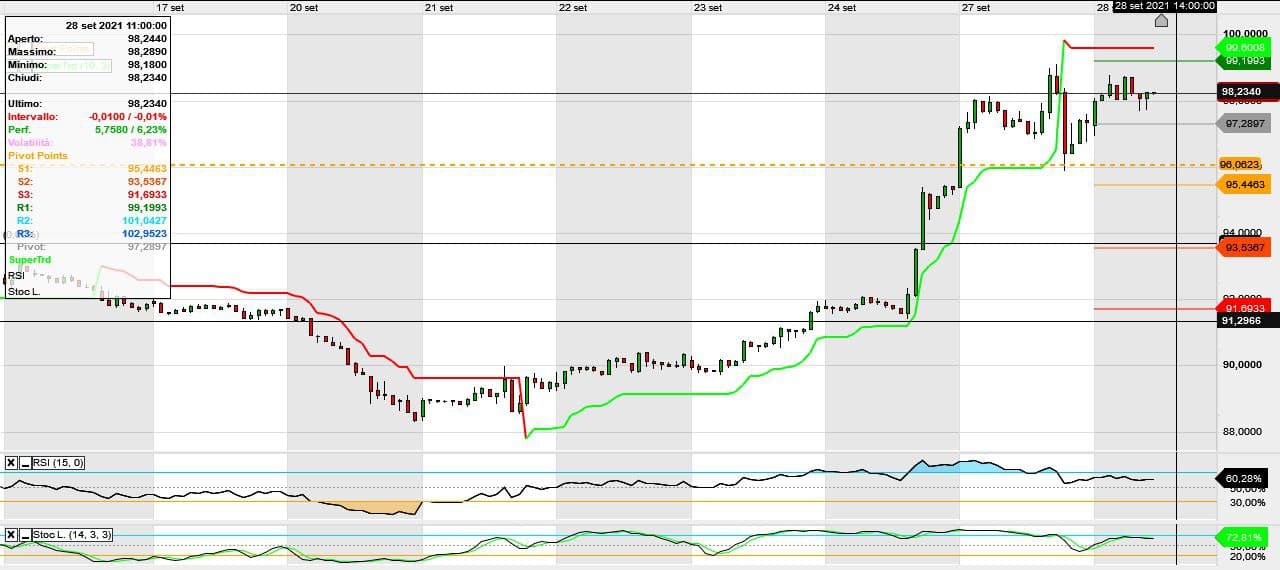Select the orange 95,4463 S1 tag
Image resolution: width=1280 pixels, height=570 pixels.
point(1245,185)
